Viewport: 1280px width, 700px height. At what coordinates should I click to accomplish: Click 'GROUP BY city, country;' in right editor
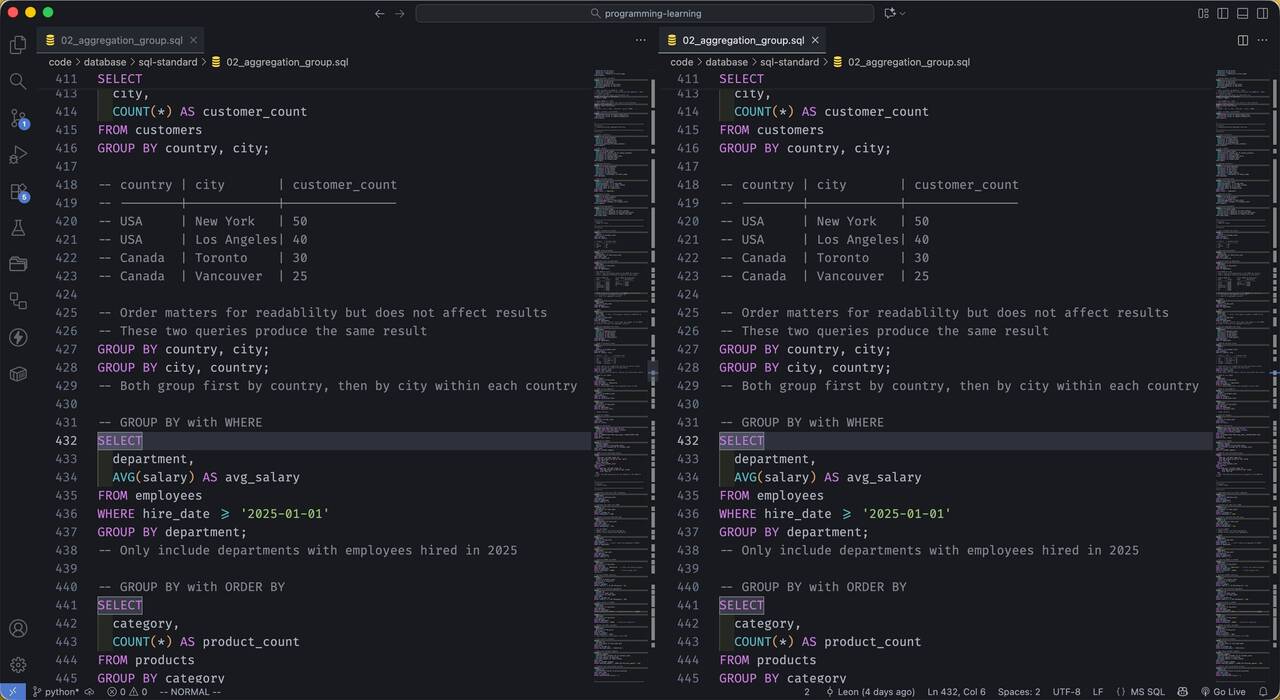click(x=805, y=368)
